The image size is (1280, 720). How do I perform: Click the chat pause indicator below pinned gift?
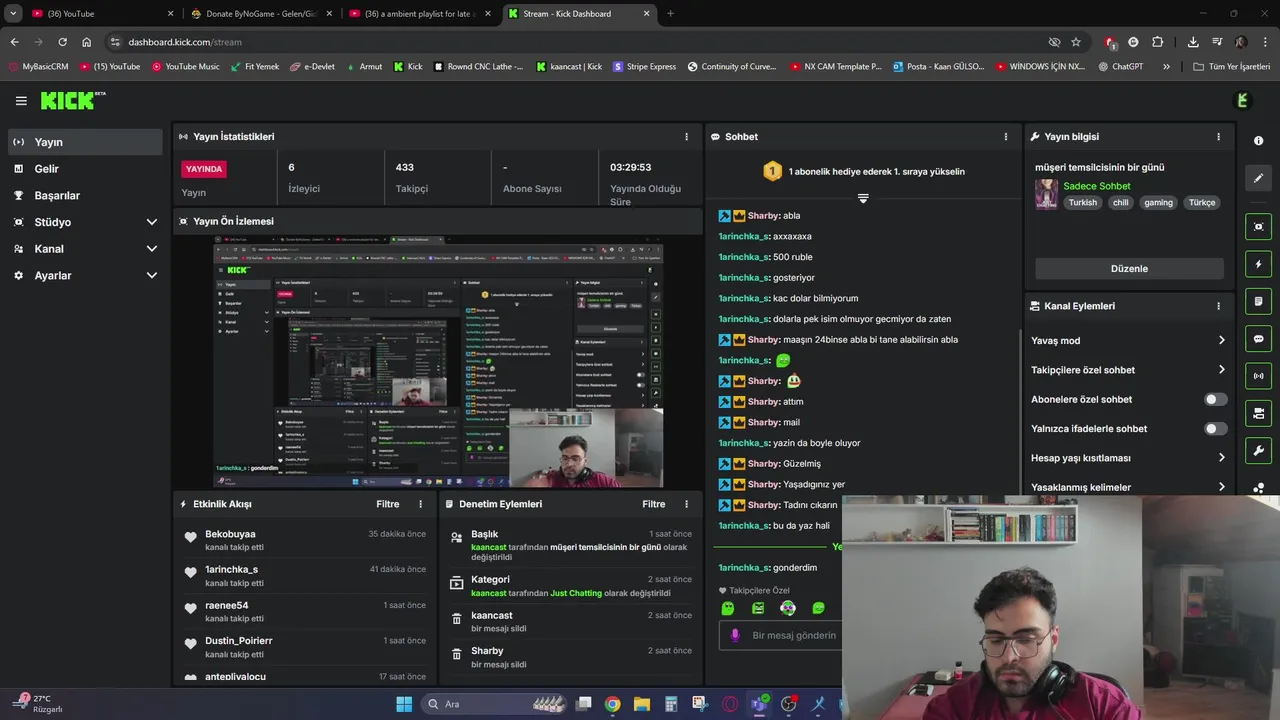863,198
